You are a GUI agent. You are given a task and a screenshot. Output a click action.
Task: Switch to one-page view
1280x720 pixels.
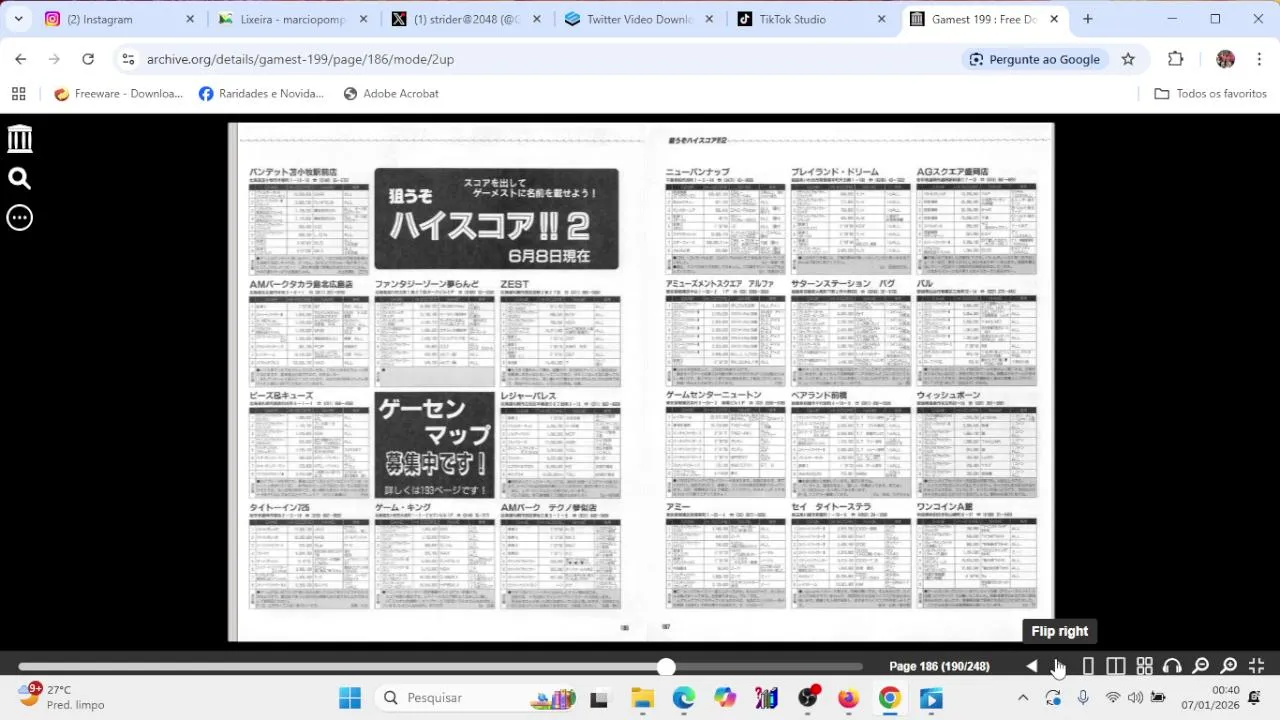click(1088, 666)
